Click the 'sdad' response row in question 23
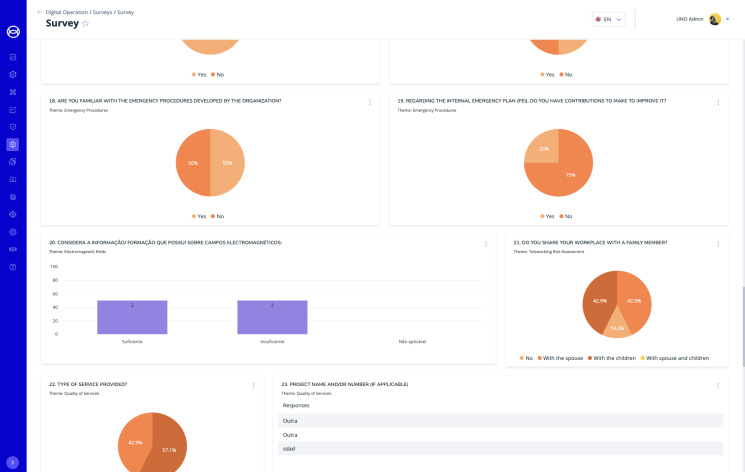The height and width of the screenshot is (472, 745). click(500, 449)
